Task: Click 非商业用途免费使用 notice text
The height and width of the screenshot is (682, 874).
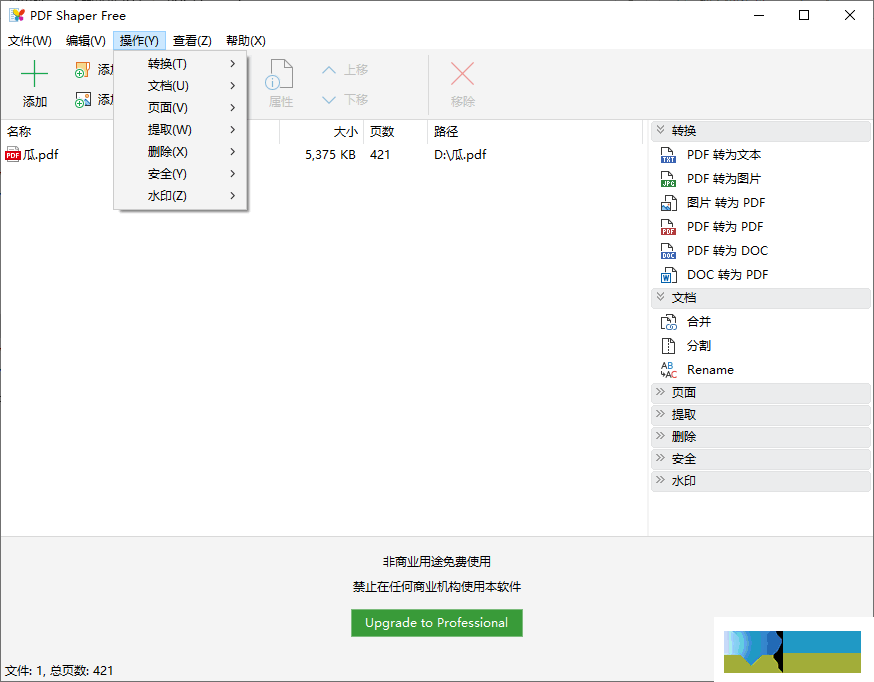Action: 436,562
